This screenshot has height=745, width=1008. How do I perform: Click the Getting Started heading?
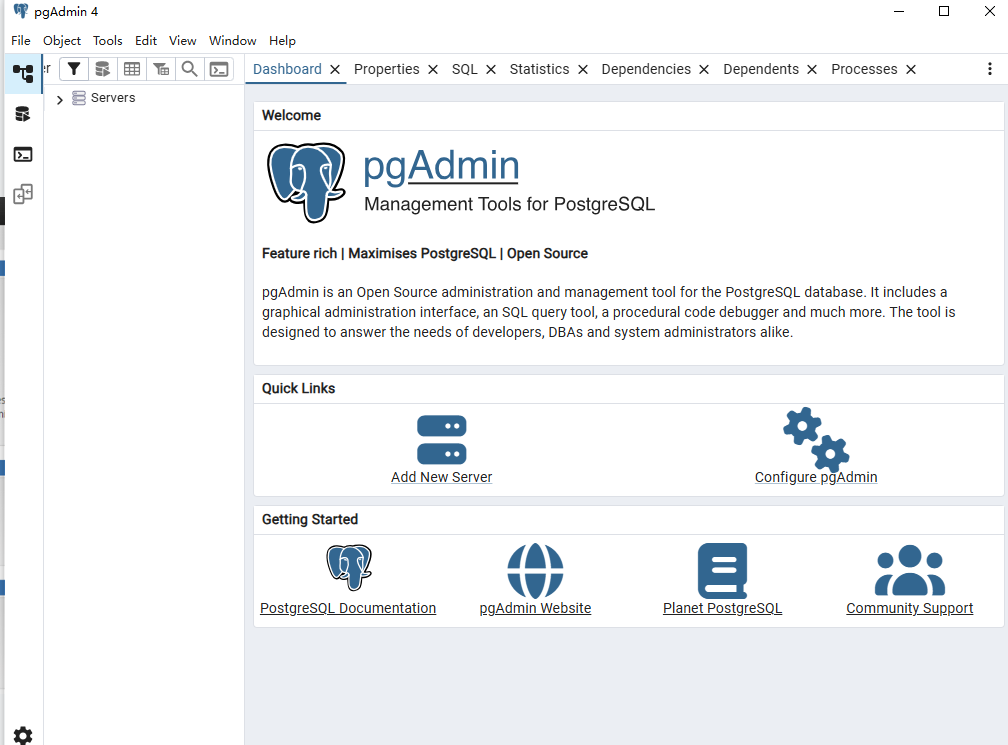pyautogui.click(x=310, y=519)
